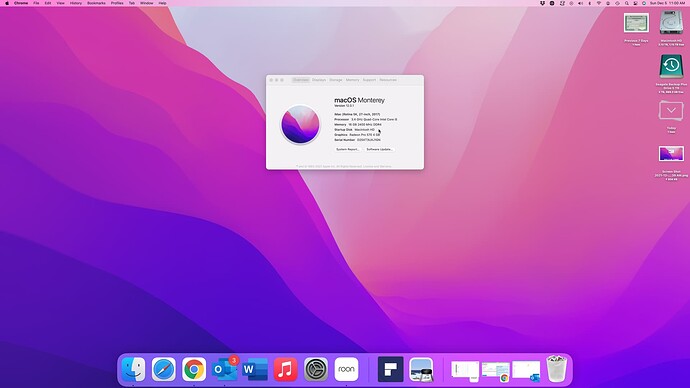Click the System Report button
Viewport: 690px width, 388px height.
[x=348, y=150]
